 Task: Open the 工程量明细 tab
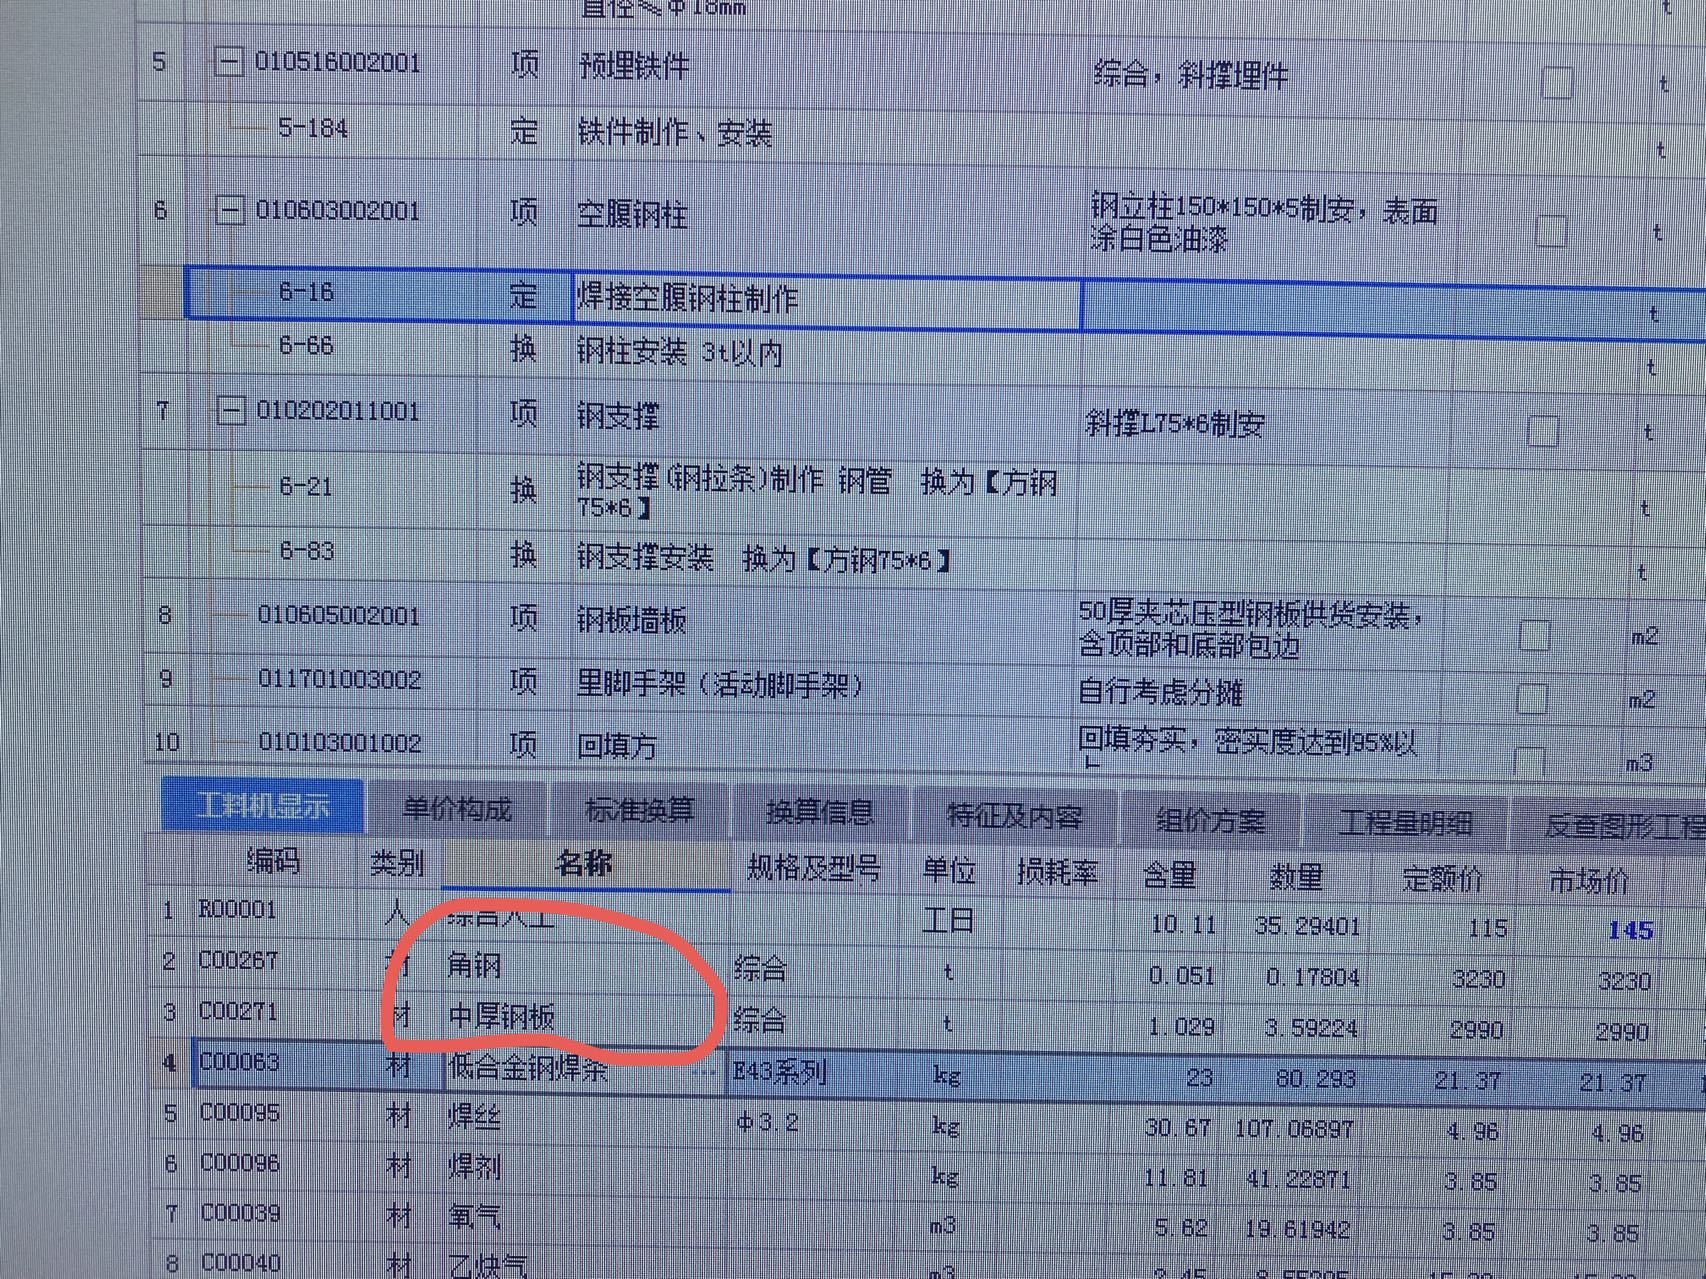click(1405, 824)
